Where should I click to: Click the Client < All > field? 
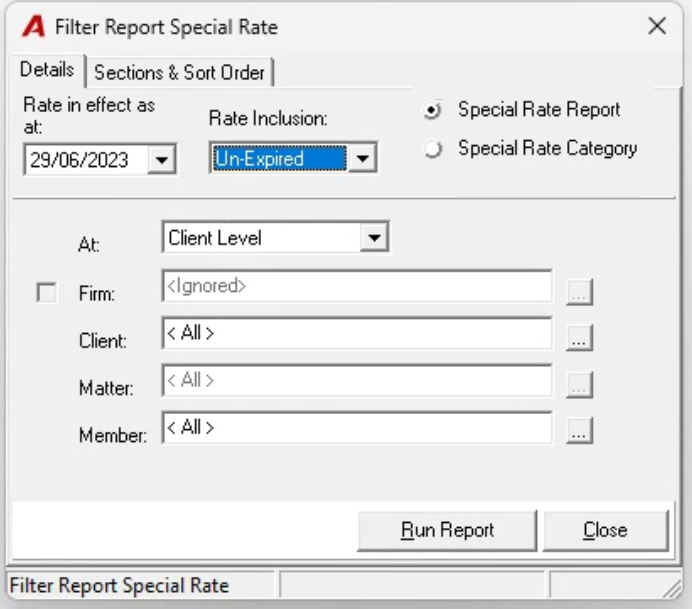pyautogui.click(x=357, y=333)
